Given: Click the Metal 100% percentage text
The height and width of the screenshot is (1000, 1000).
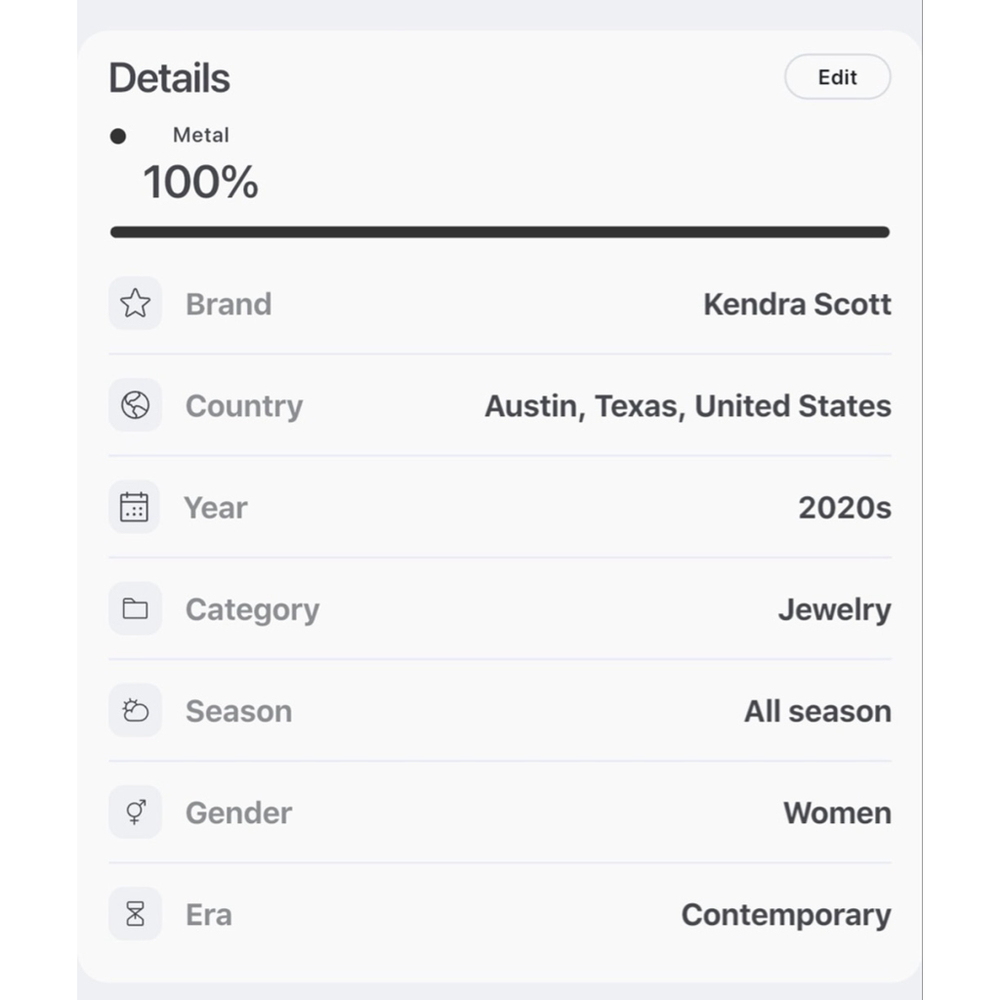Looking at the screenshot, I should pos(201,182).
